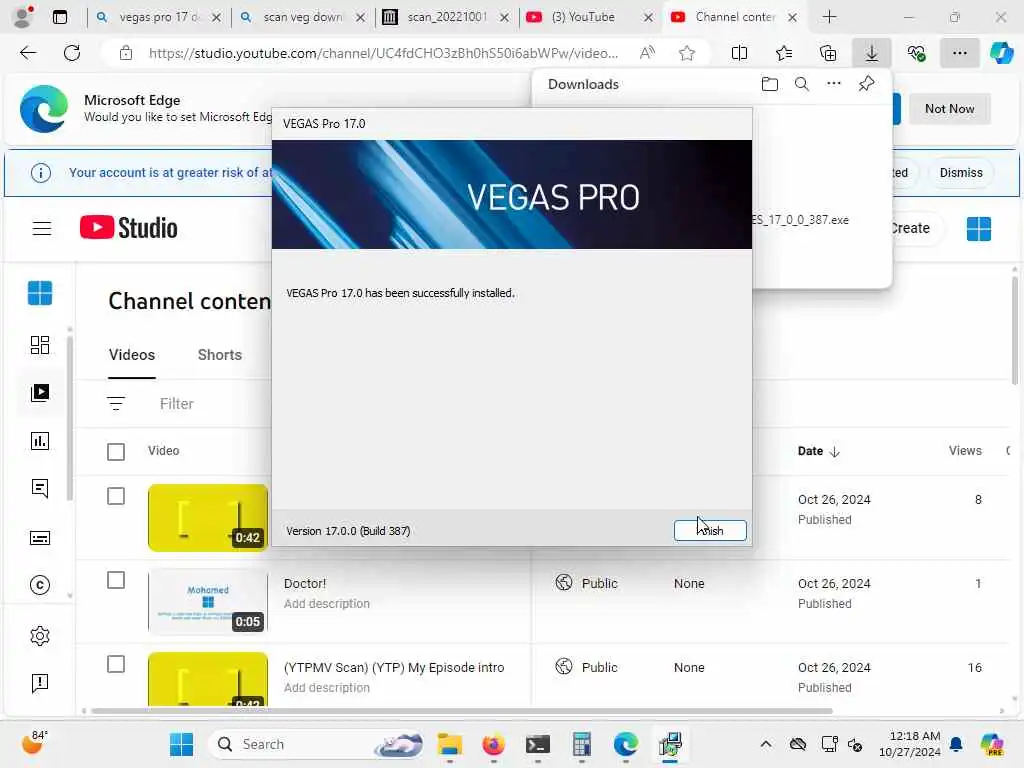Open the first yellow 0:42 thumbnail

coord(208,518)
